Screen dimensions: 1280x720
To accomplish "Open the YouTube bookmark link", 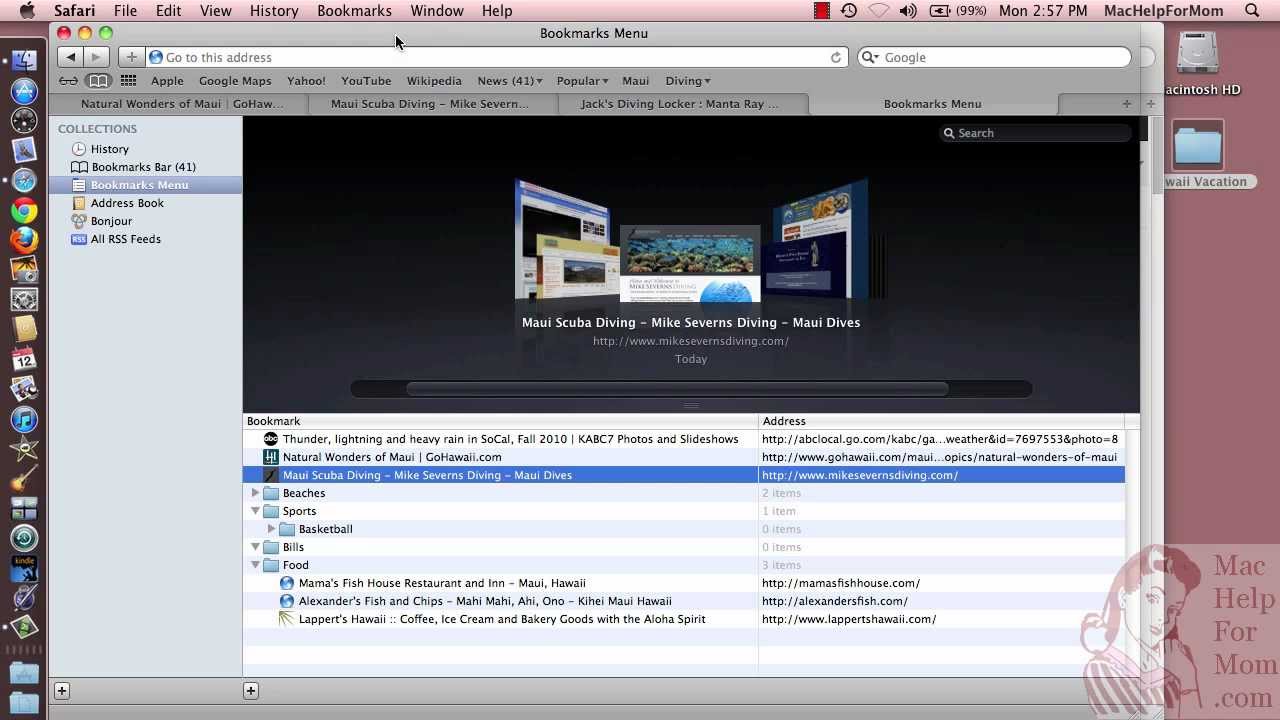I will (366, 81).
